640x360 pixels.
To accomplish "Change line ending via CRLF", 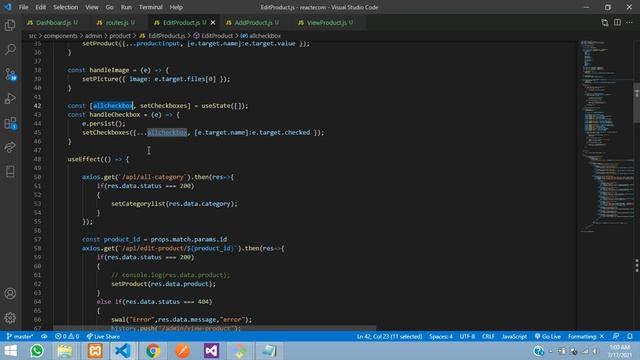I will (488, 336).
